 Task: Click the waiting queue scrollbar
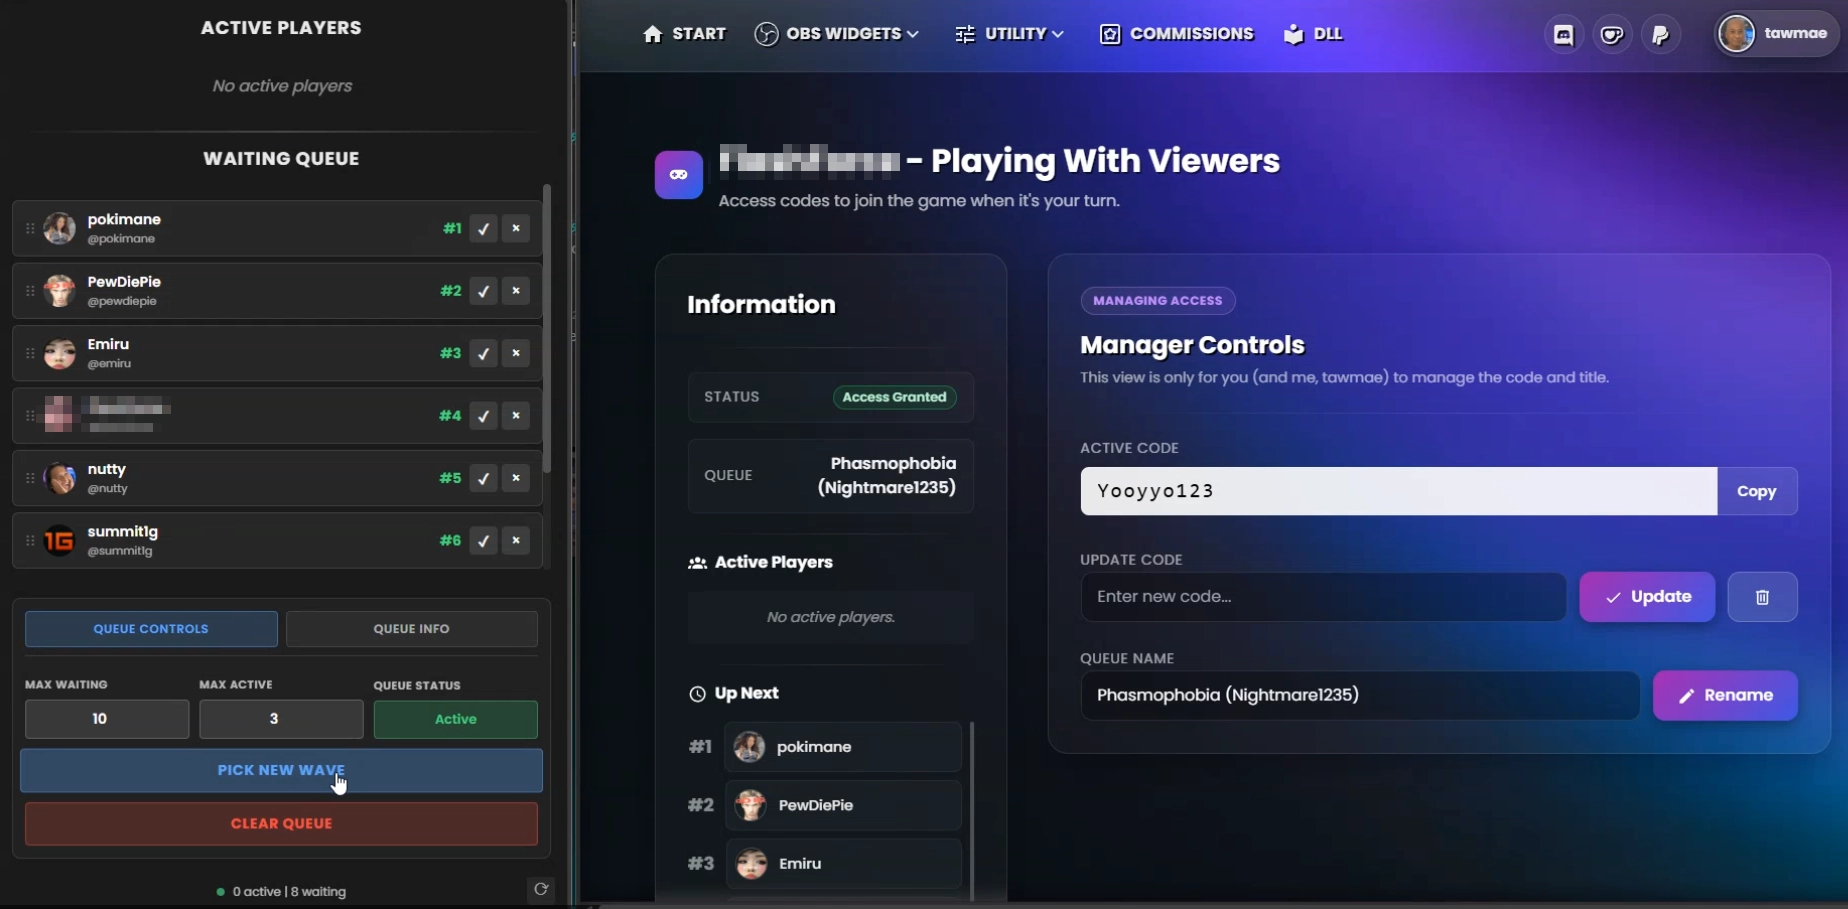(547, 330)
